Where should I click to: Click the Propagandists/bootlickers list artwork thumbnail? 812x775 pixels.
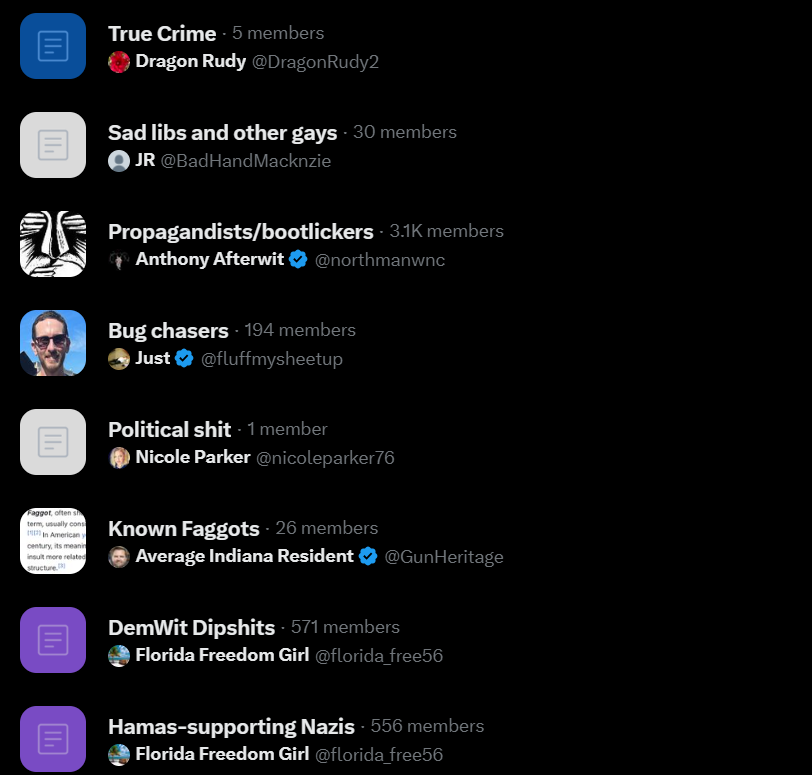[53, 244]
